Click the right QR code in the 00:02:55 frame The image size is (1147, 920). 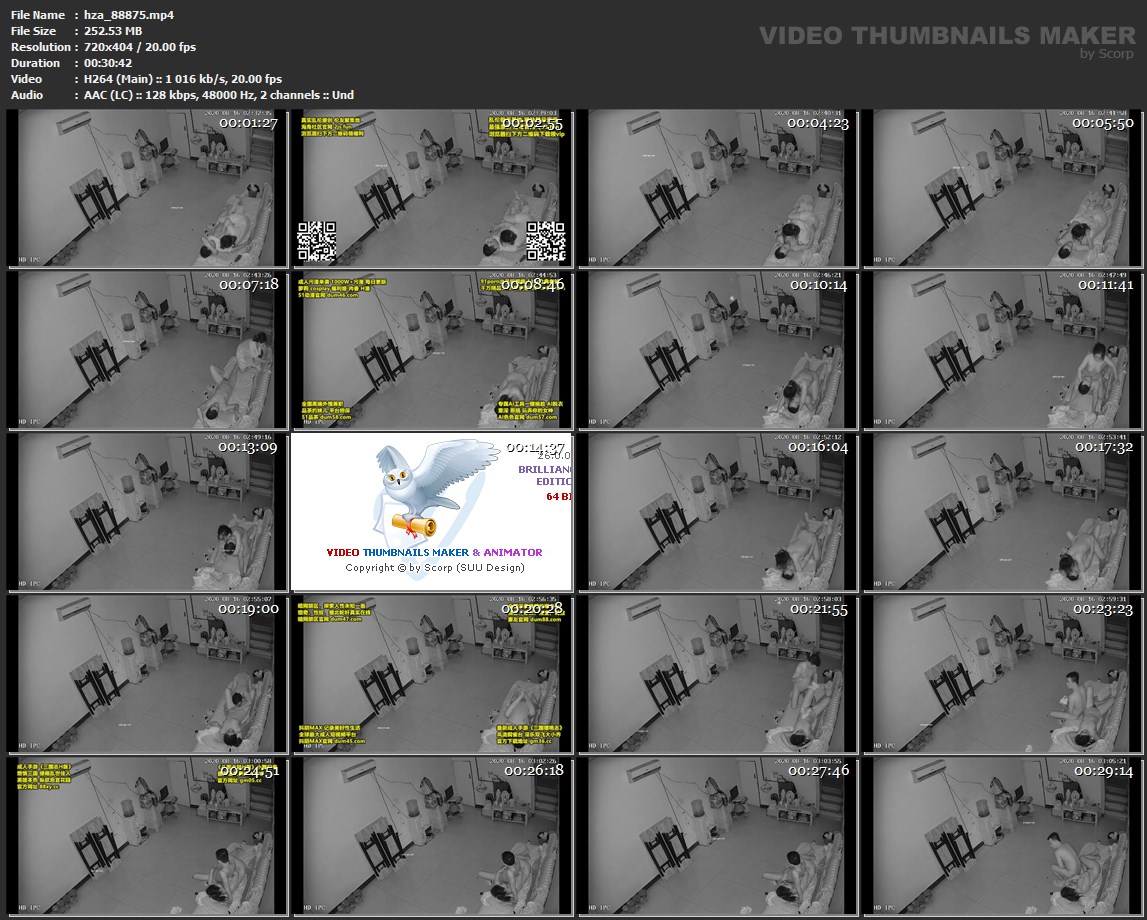546,241
